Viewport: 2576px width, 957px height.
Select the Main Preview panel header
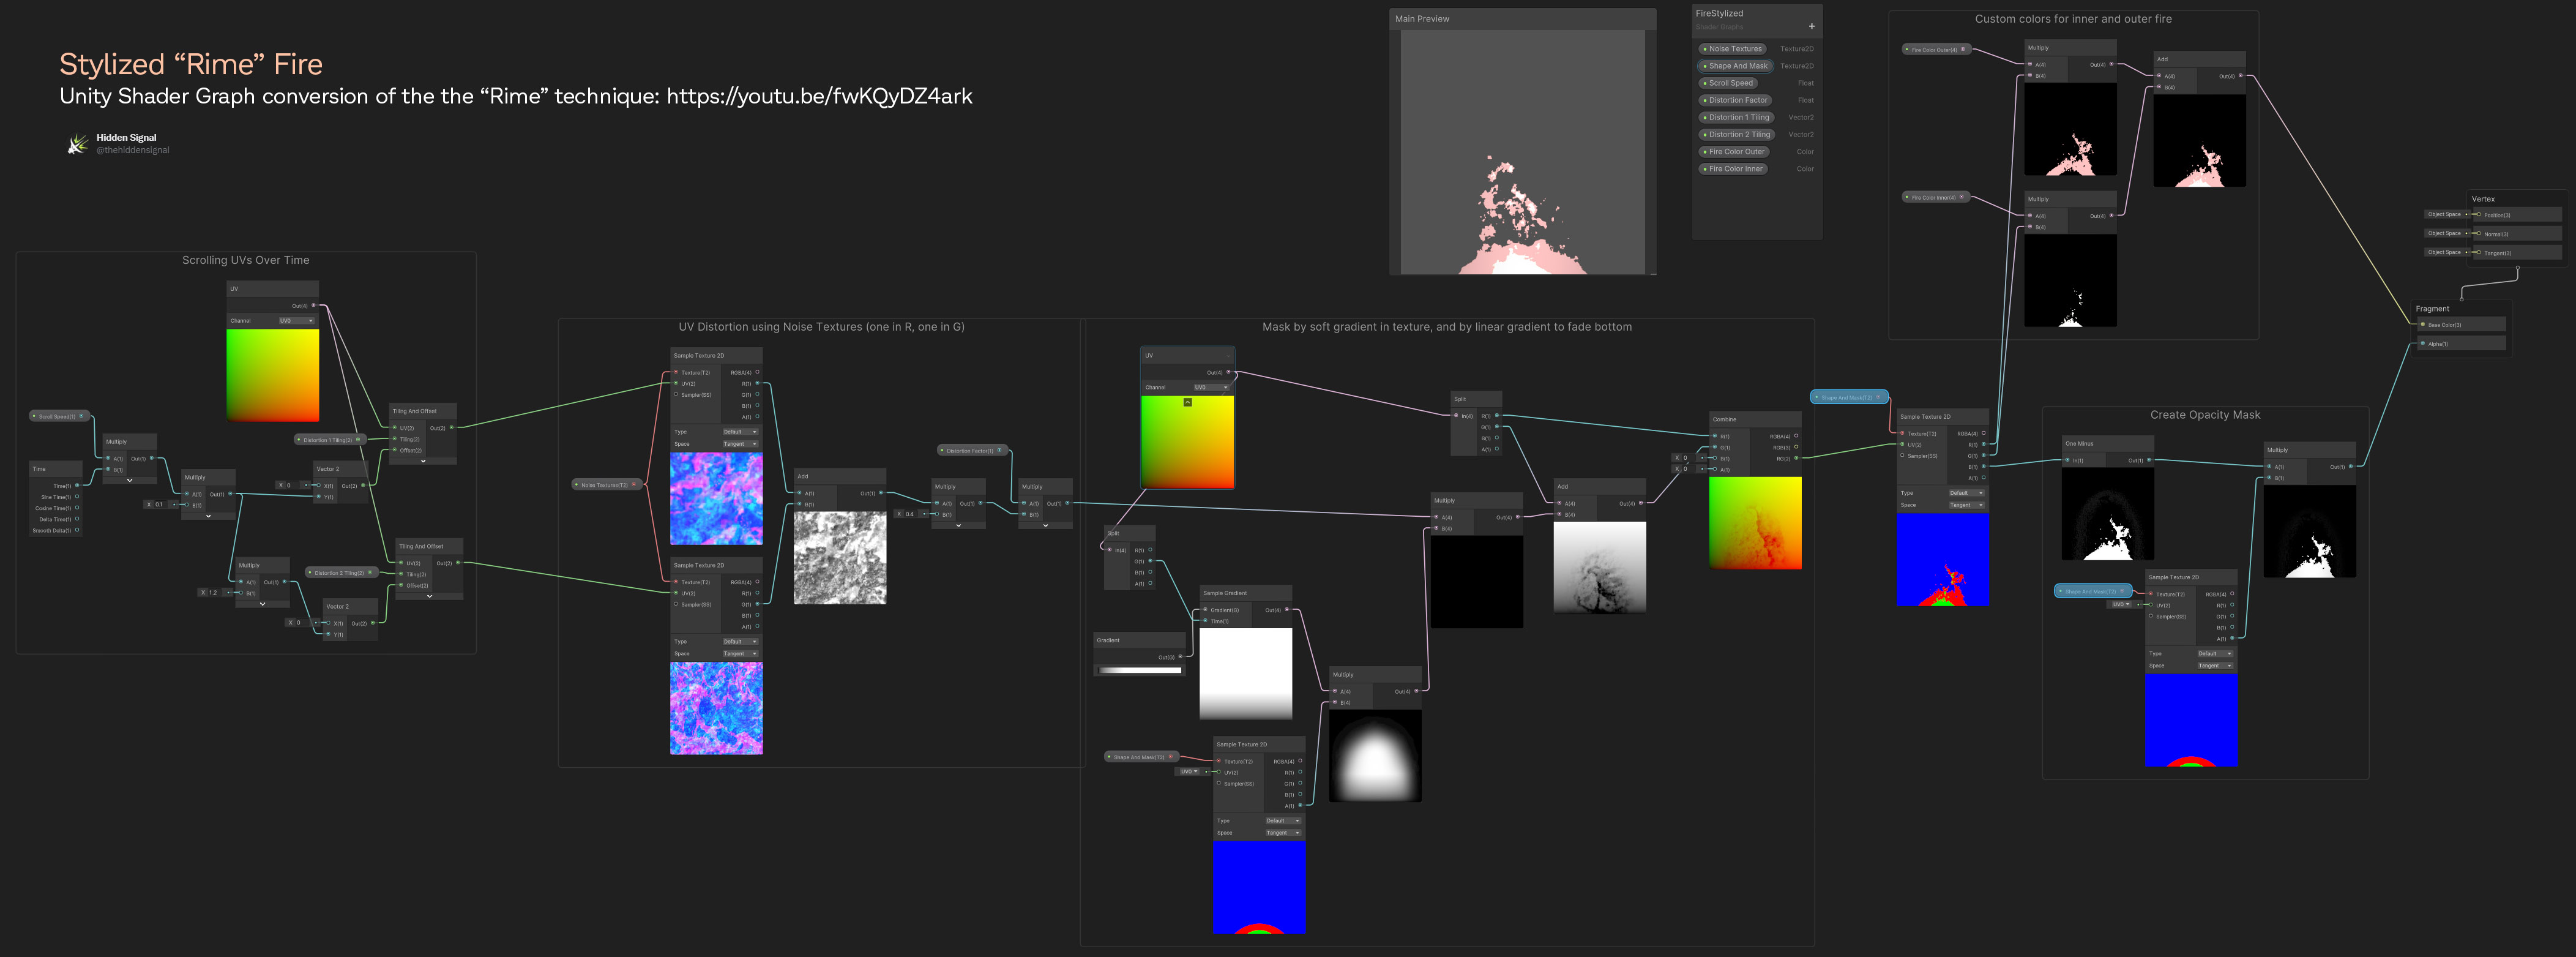[x=1423, y=18]
